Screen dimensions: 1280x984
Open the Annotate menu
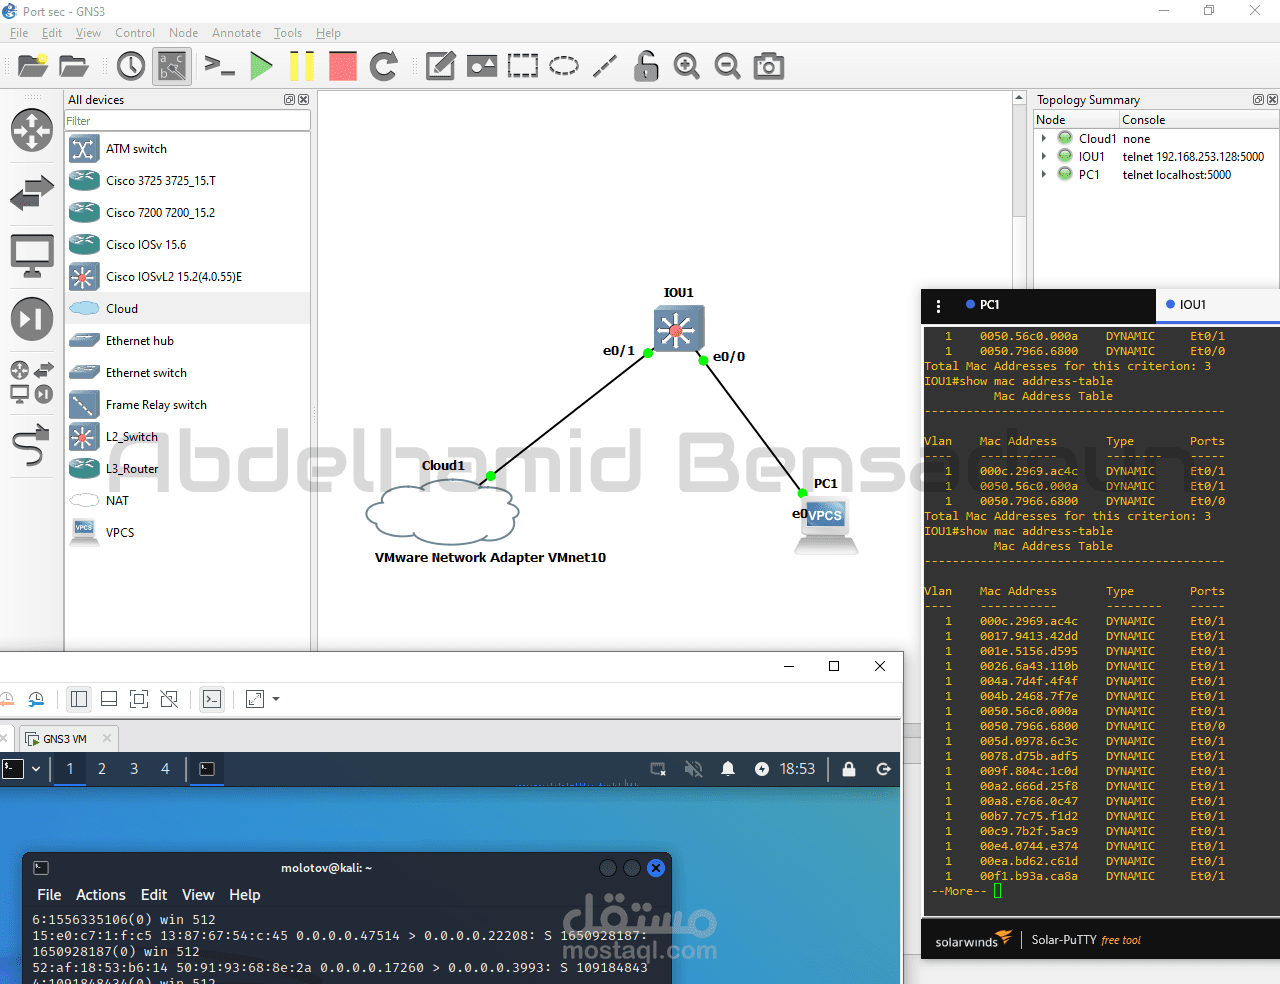point(236,33)
